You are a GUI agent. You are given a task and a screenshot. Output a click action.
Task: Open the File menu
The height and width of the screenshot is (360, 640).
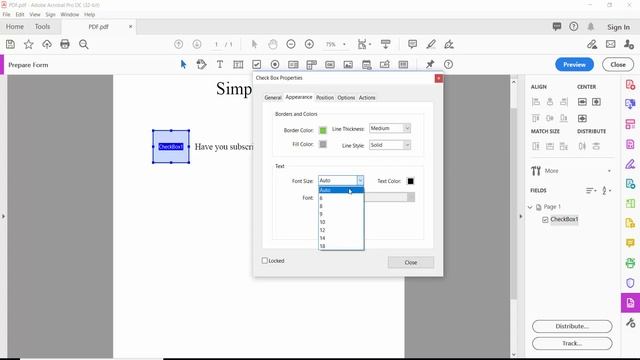(7, 14)
